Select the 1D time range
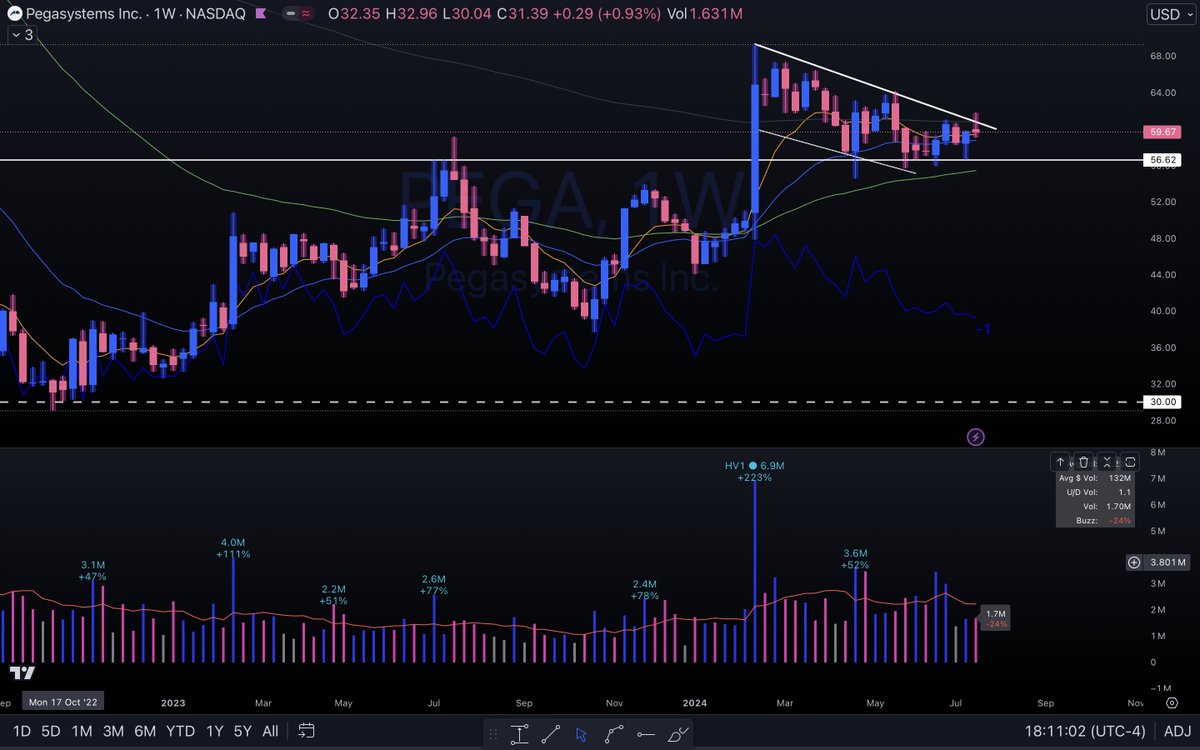 click(21, 731)
